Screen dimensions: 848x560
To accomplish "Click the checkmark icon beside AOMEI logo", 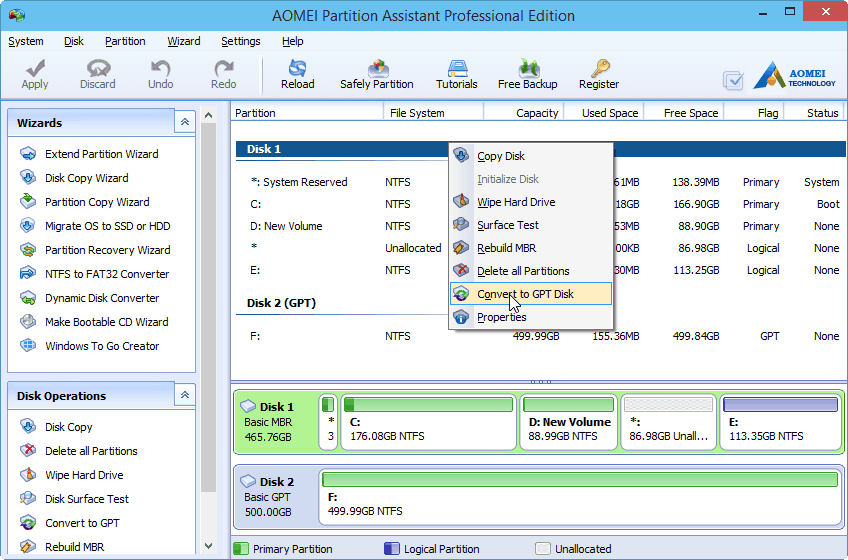I will (x=733, y=80).
